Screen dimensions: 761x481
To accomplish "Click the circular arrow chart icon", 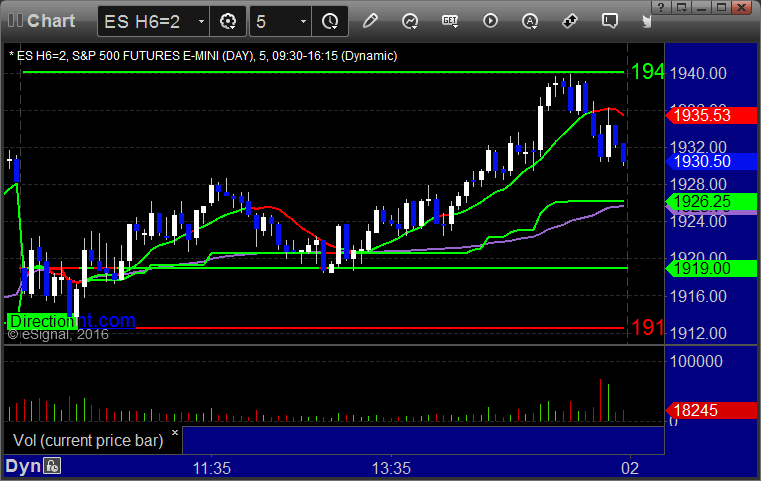I will pos(410,20).
